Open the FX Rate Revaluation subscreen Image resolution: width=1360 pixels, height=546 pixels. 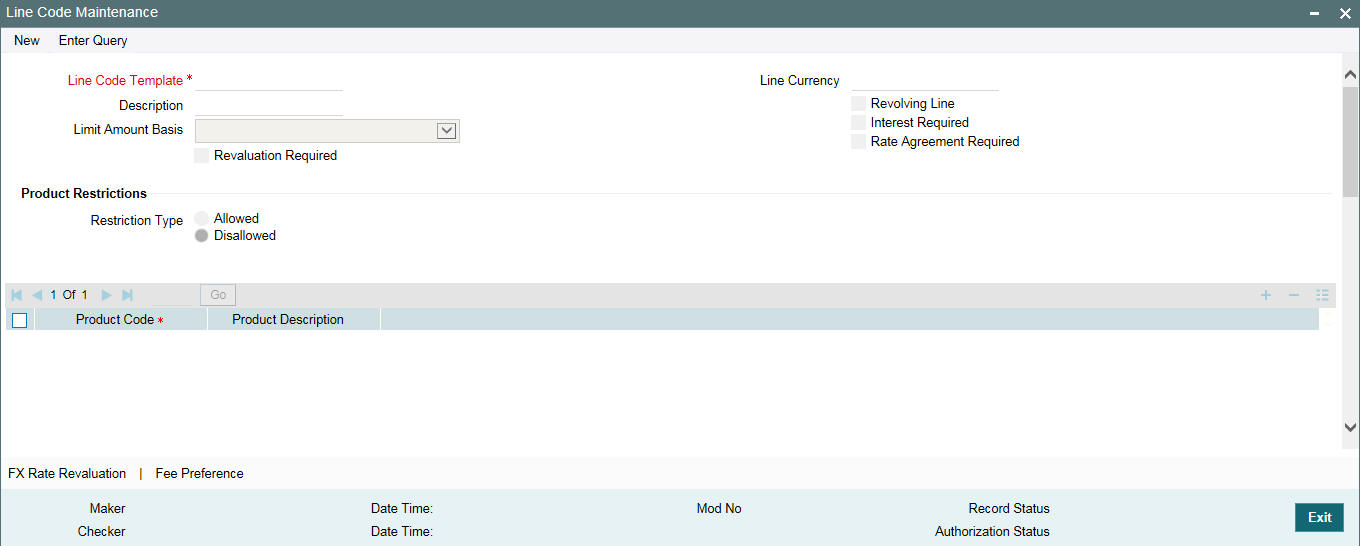click(67, 473)
